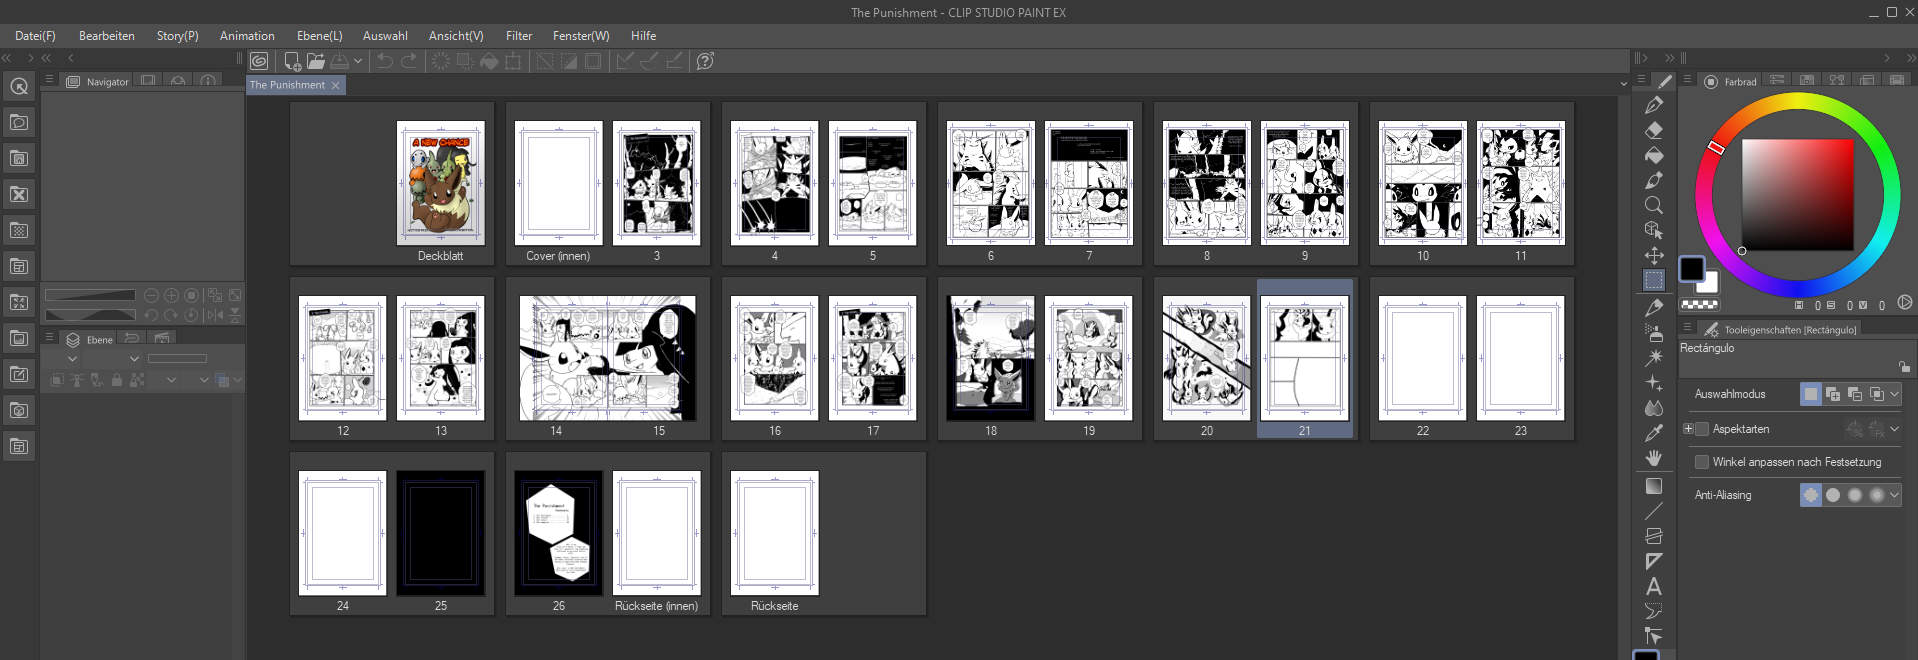Choose subtract from selection mode
Viewport: 1918px width, 660px height.
tap(1855, 394)
